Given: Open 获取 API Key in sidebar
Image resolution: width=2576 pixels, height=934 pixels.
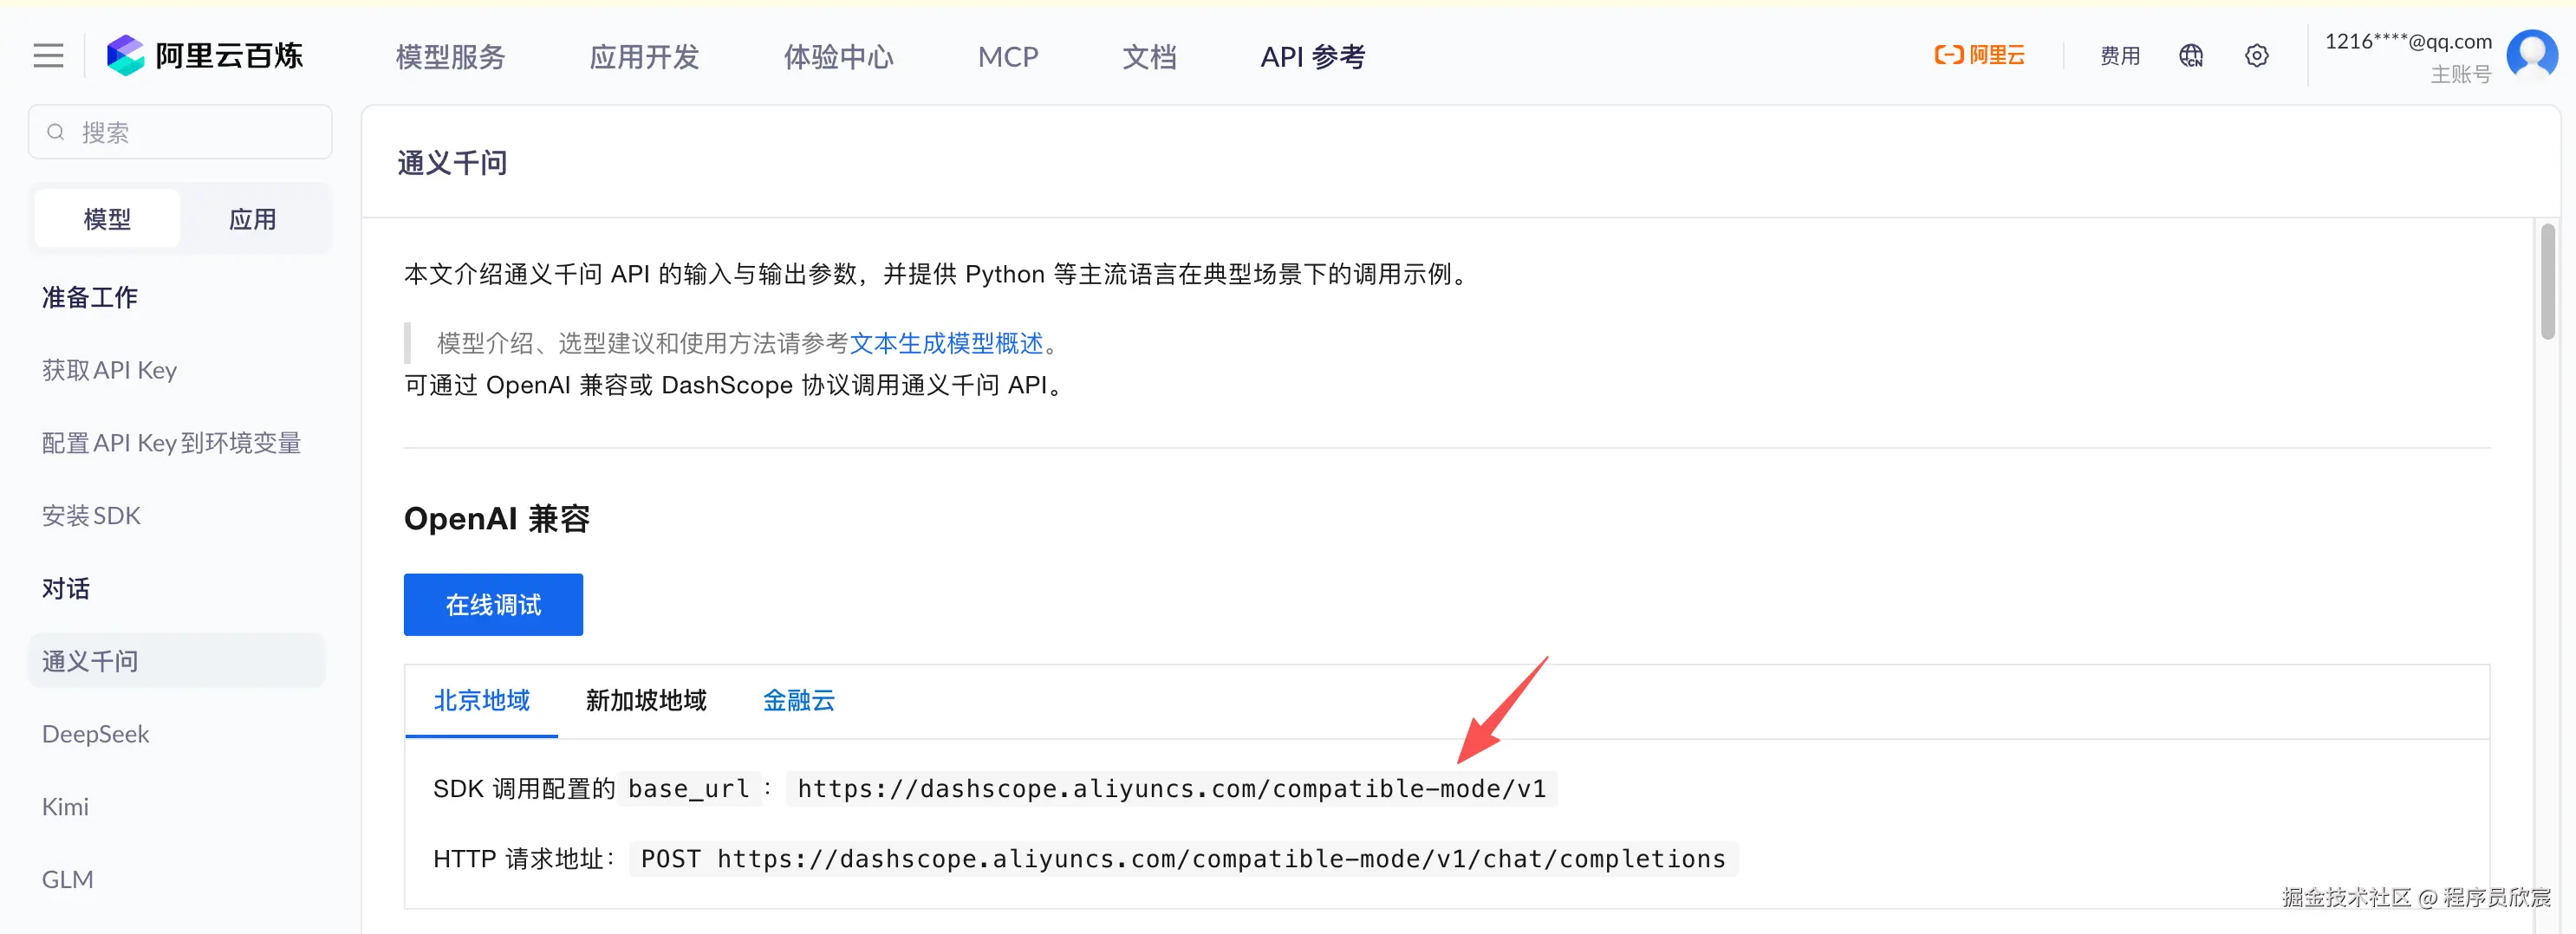Looking at the screenshot, I should (110, 370).
